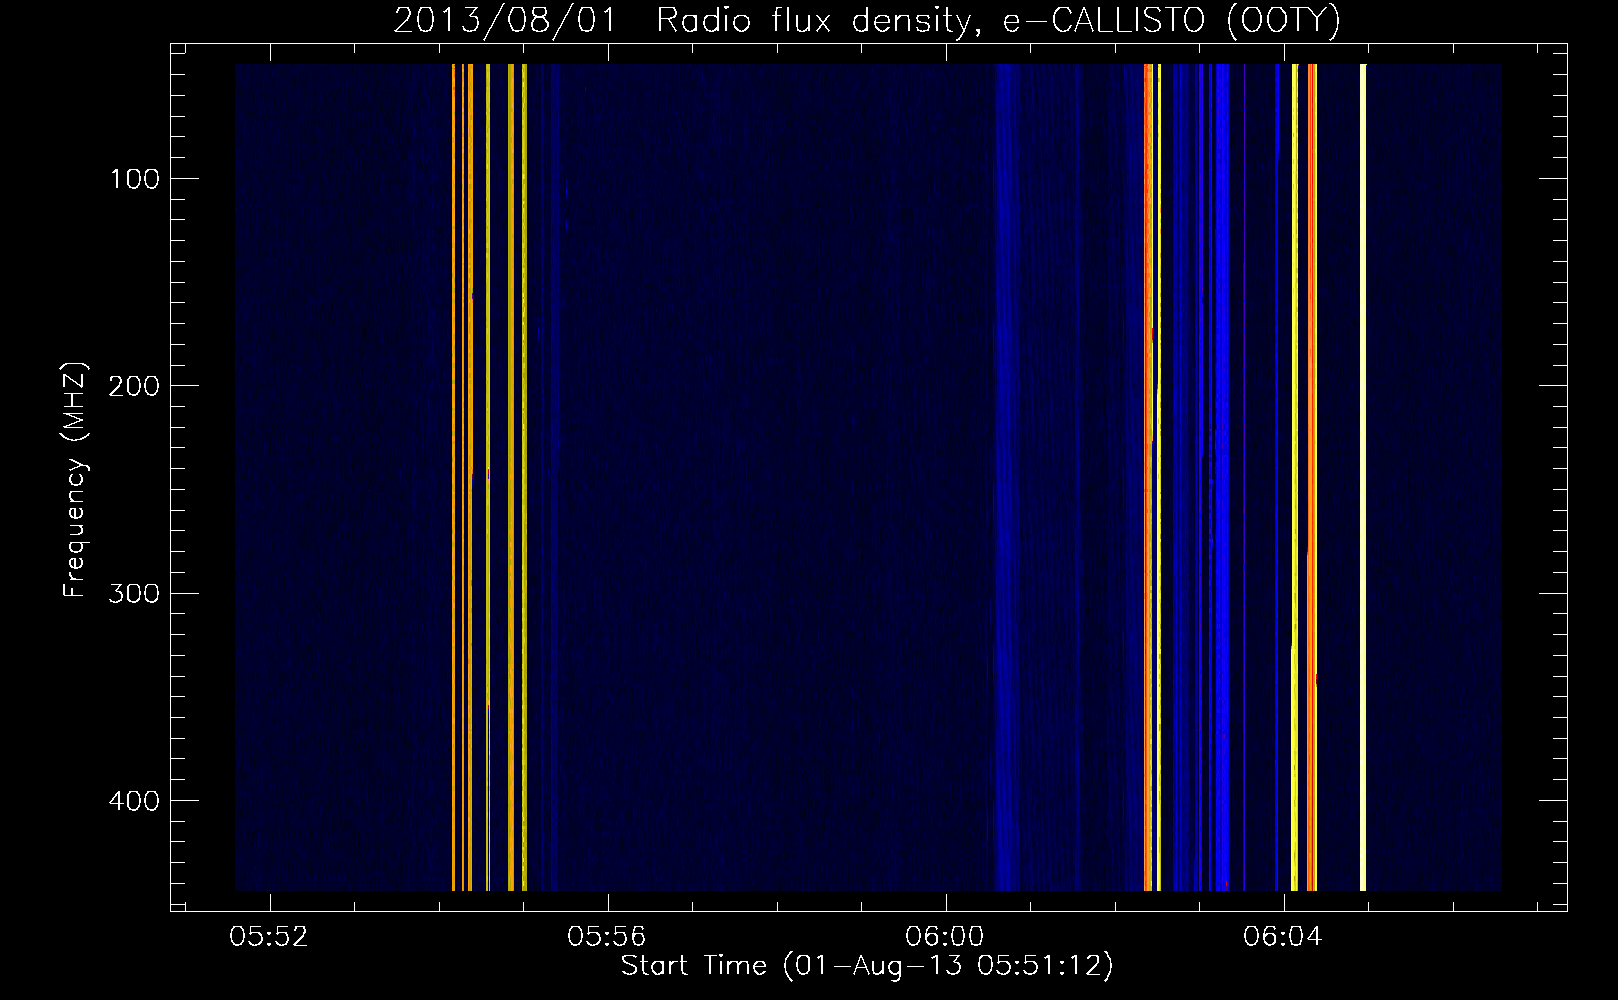The height and width of the screenshot is (1000, 1618).
Task: Select the 100 frequency tick label
Action: pos(135,179)
